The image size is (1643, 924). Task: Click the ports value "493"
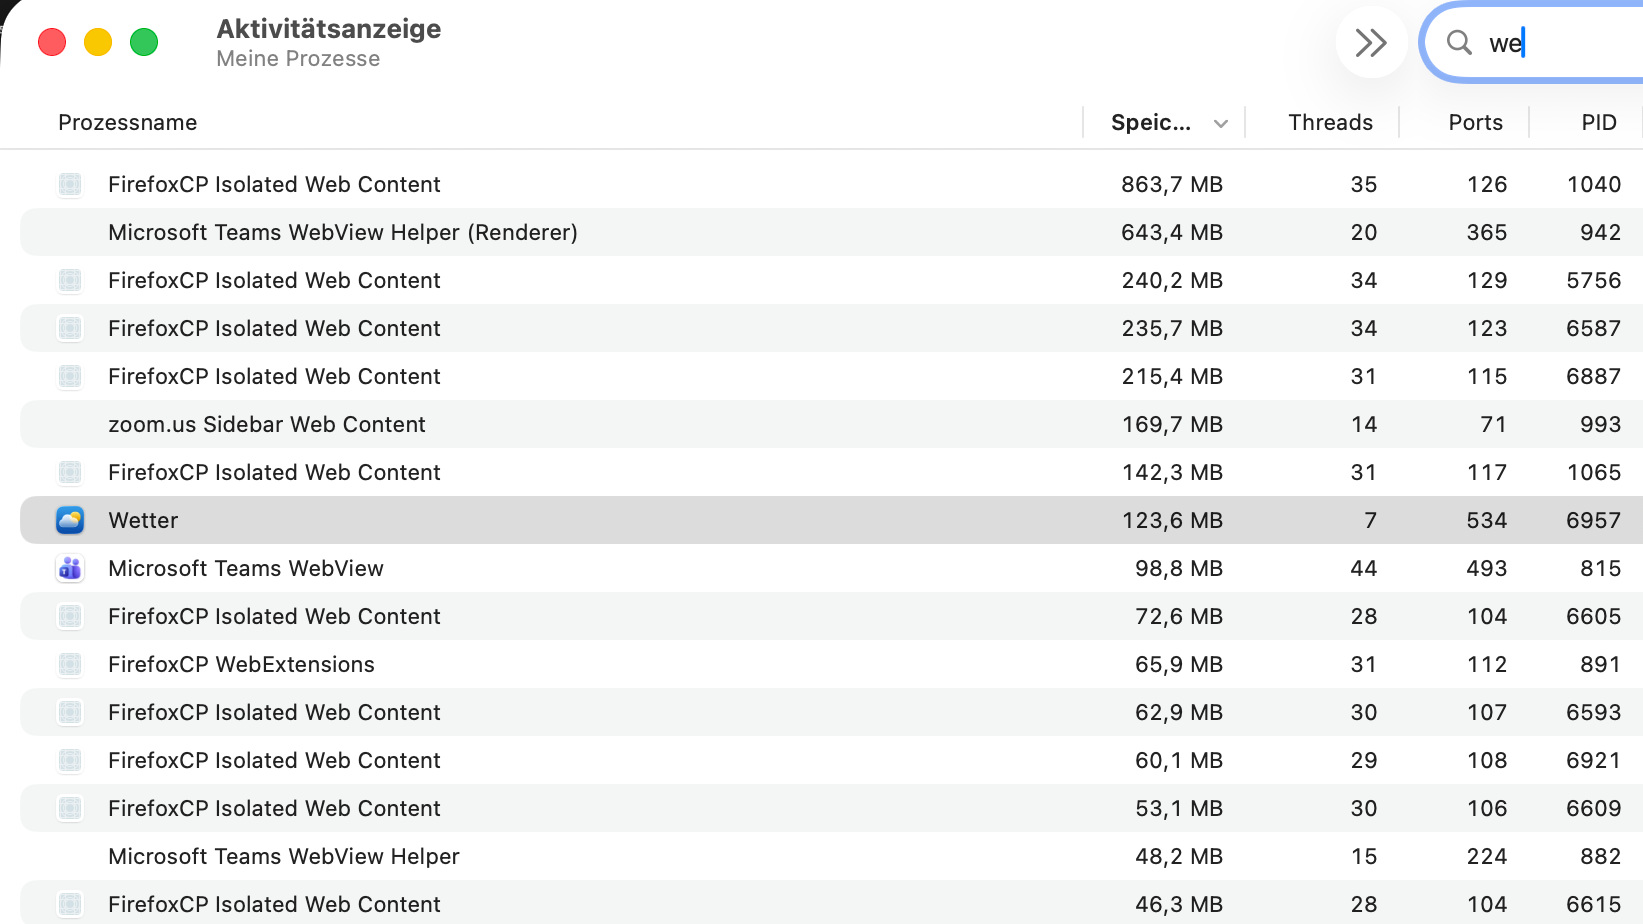coord(1487,568)
